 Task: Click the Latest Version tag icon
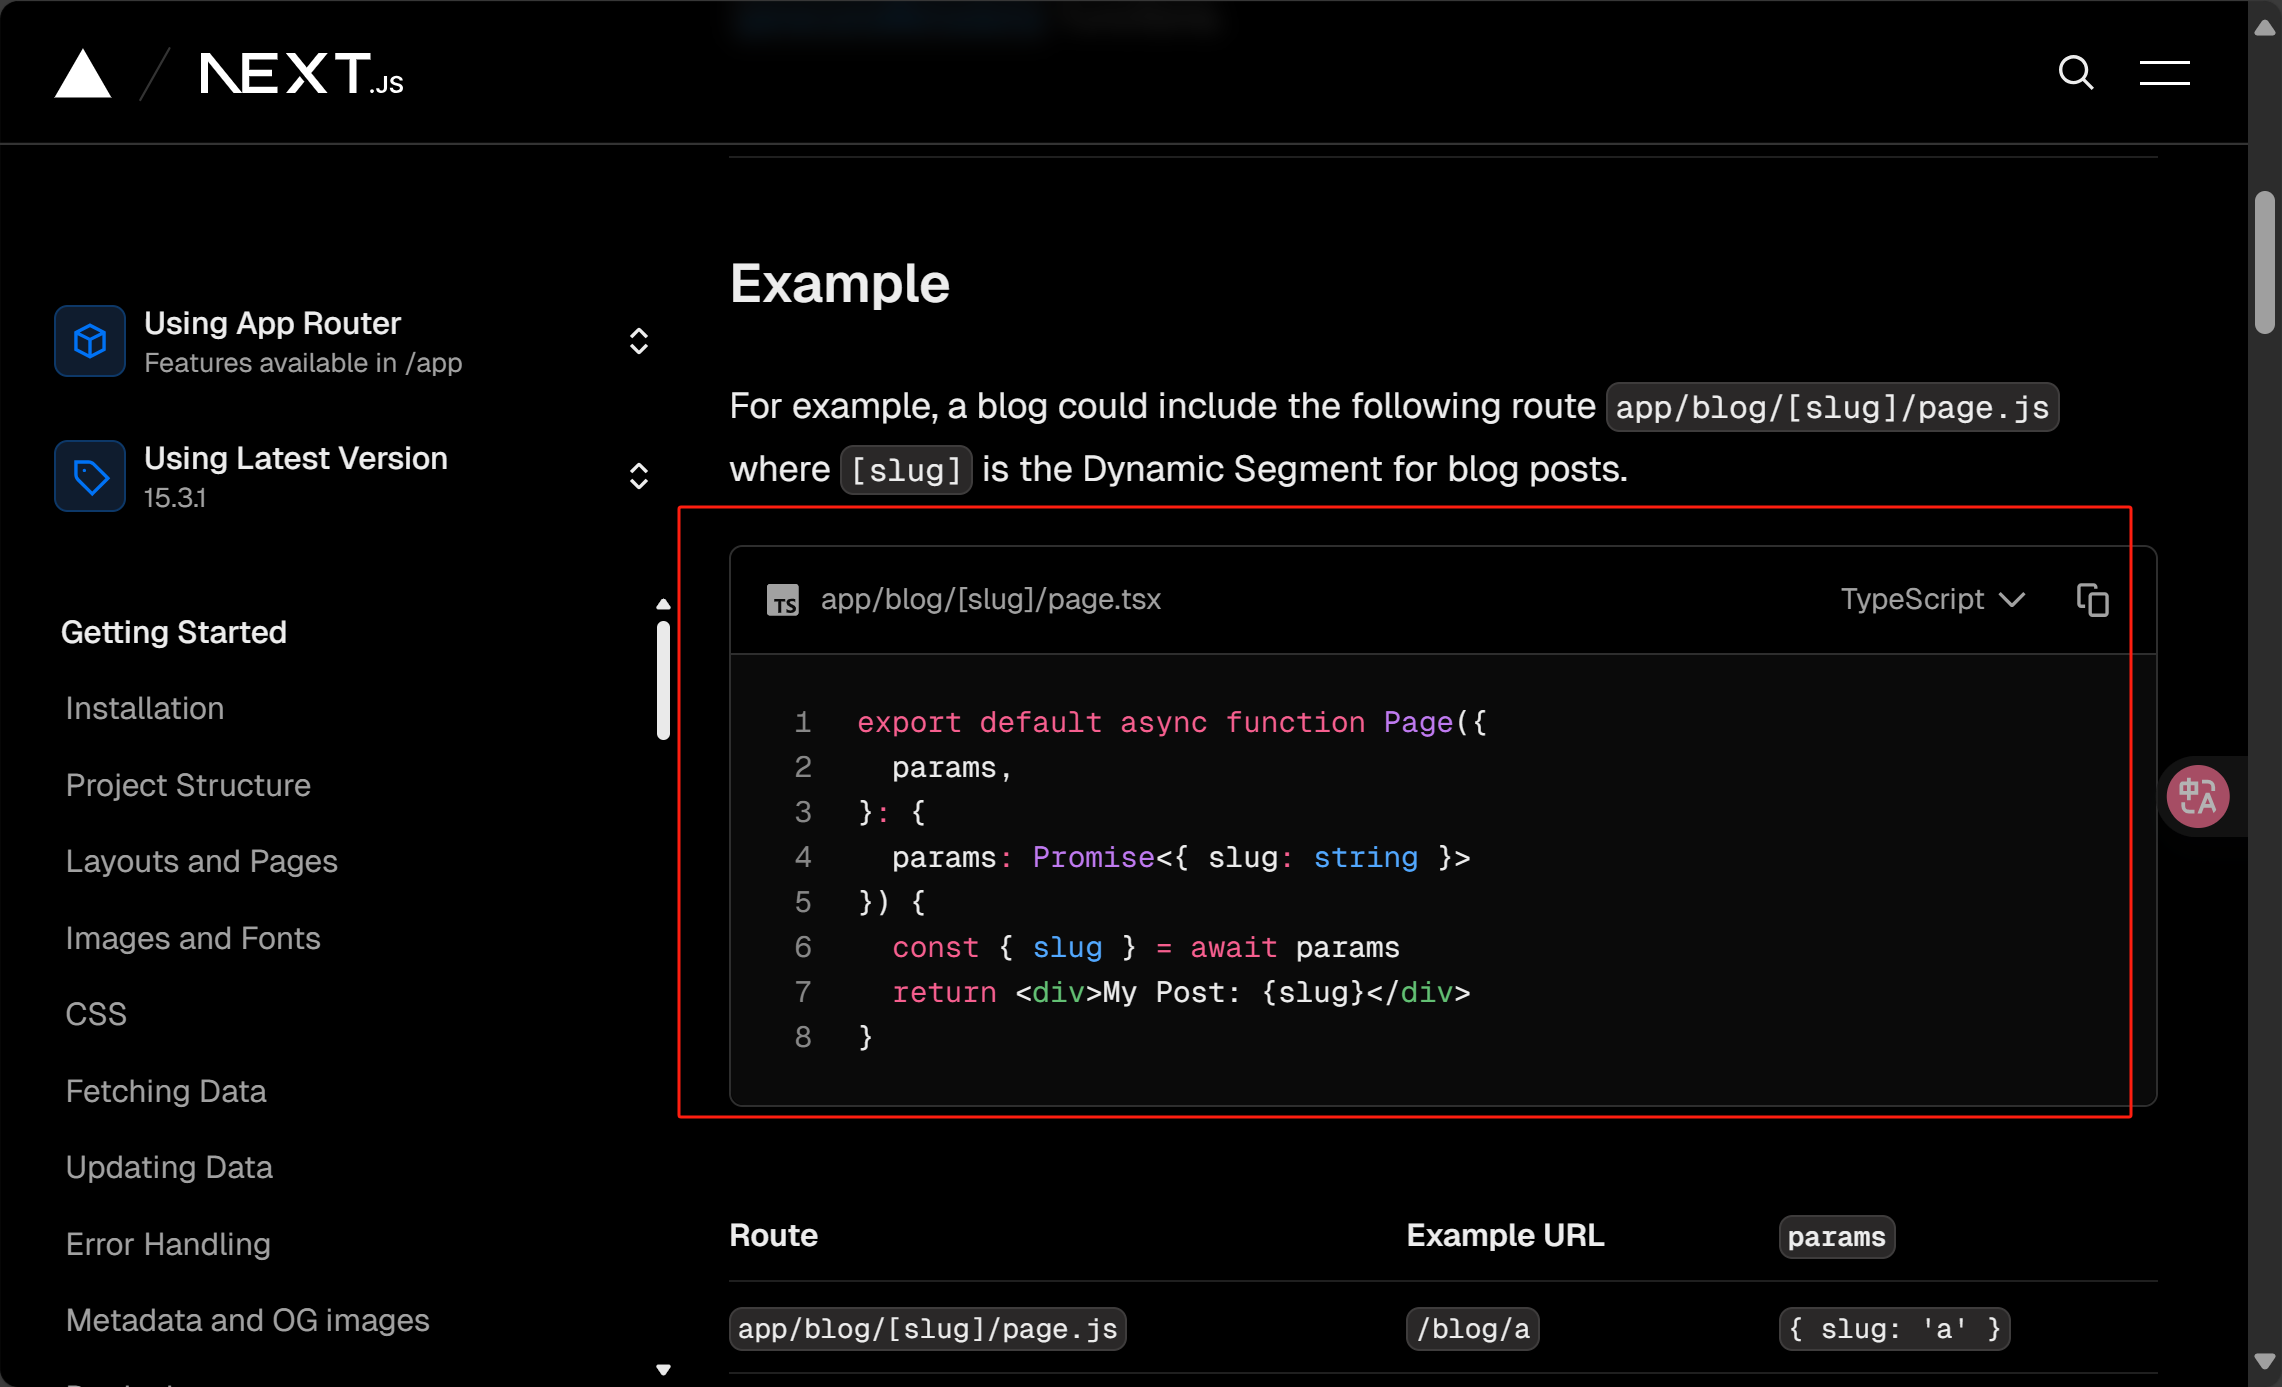[x=90, y=476]
